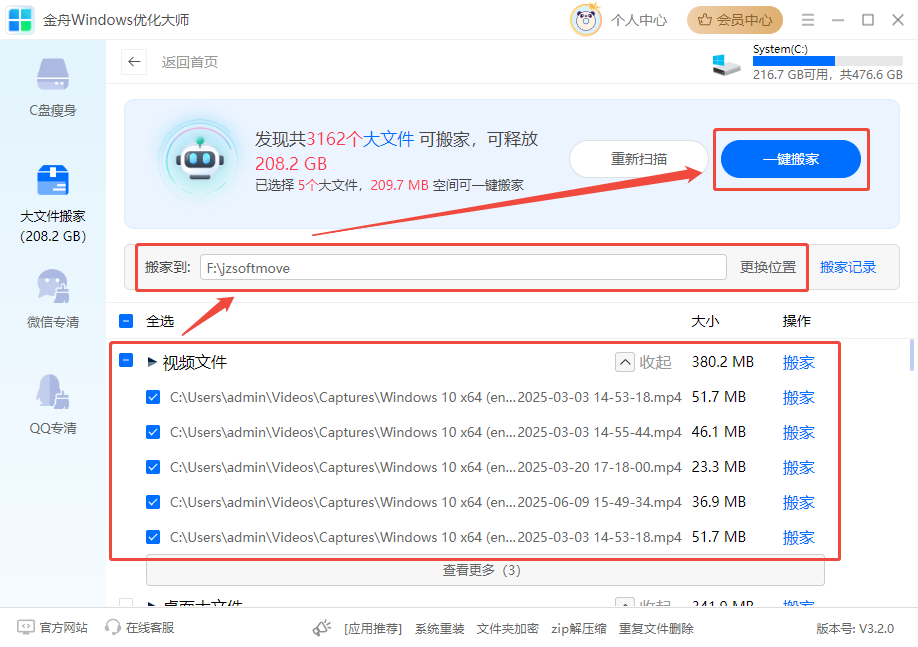The width and height of the screenshot is (918, 647).
Task: Uncheck the first 14-53-18.mp4 file
Action: (x=153, y=398)
